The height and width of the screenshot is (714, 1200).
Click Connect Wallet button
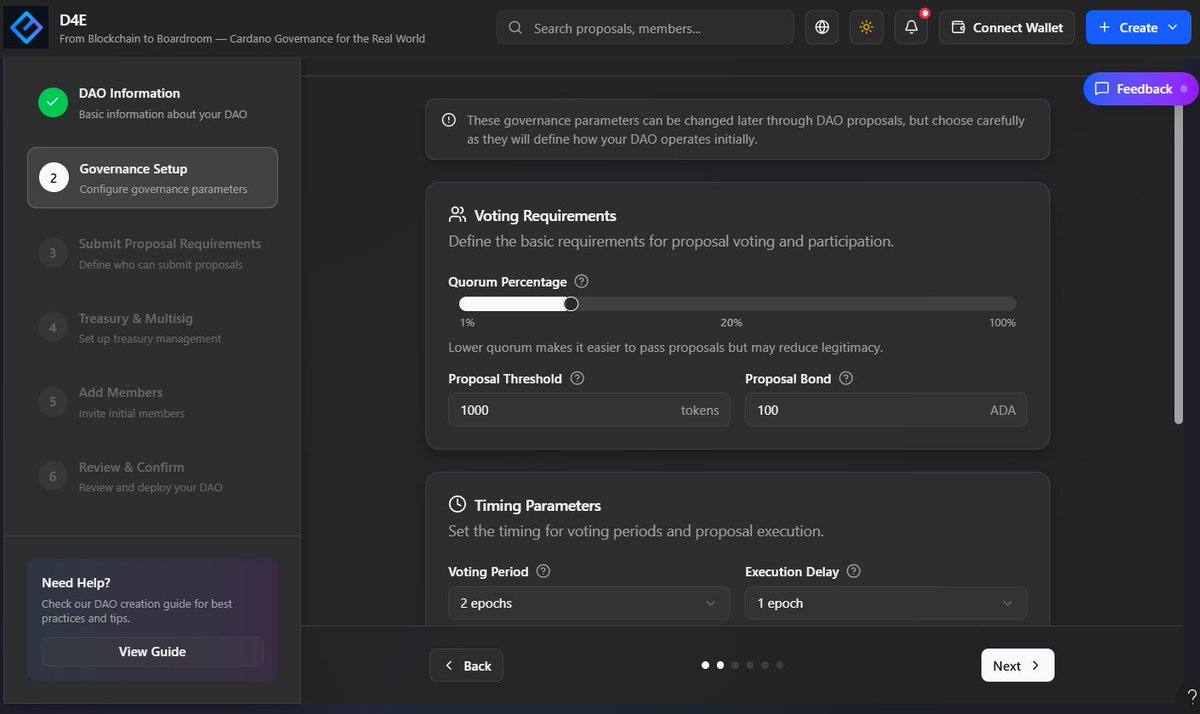coord(1007,27)
